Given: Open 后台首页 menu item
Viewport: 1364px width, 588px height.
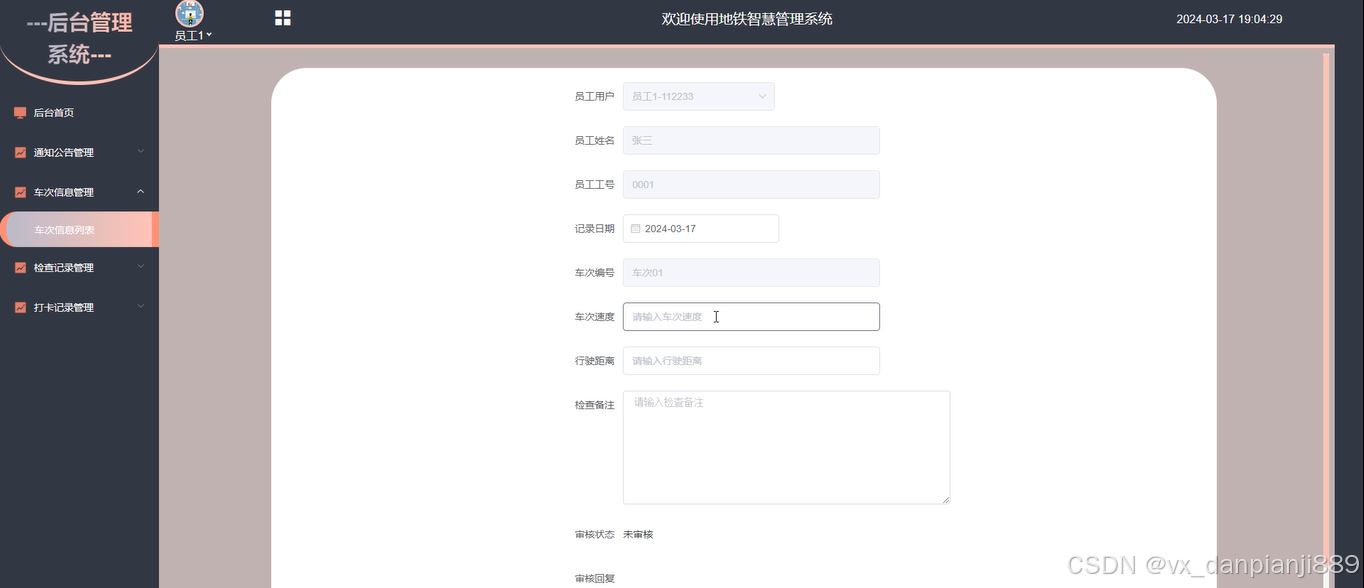Looking at the screenshot, I should point(79,113).
